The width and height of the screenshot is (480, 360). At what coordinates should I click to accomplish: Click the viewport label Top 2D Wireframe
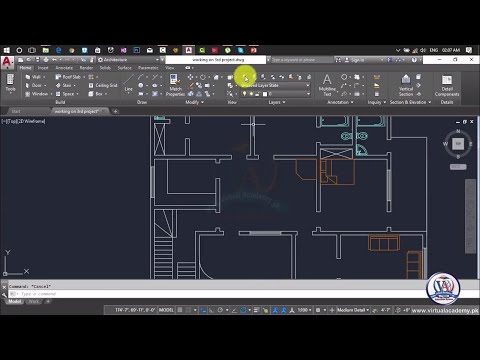click(23, 121)
